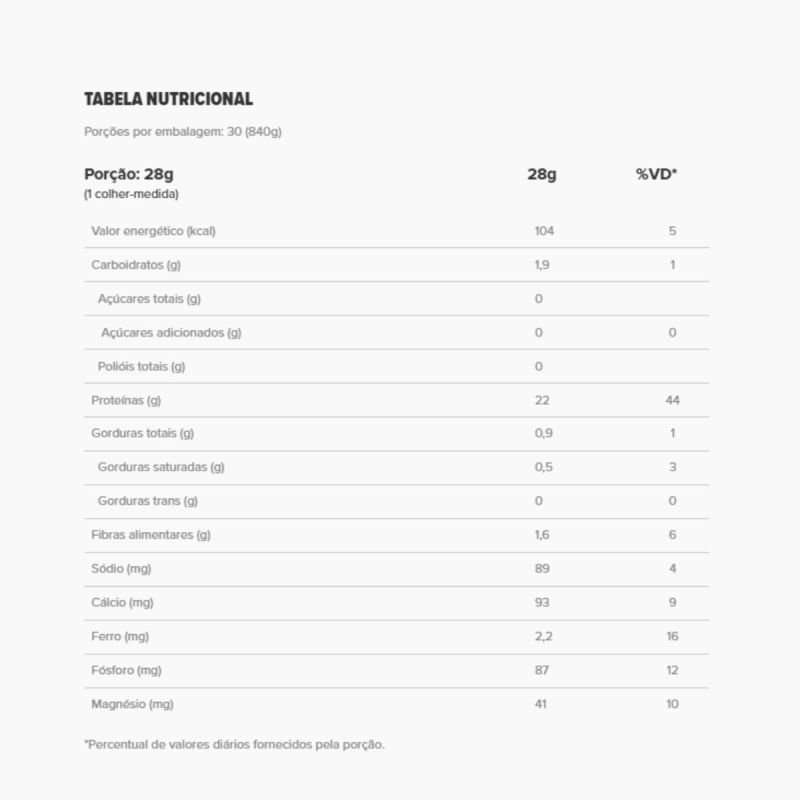Image resolution: width=800 pixels, height=800 pixels.
Task: Select the Proteínas 44 %VD value
Action: click(672, 401)
